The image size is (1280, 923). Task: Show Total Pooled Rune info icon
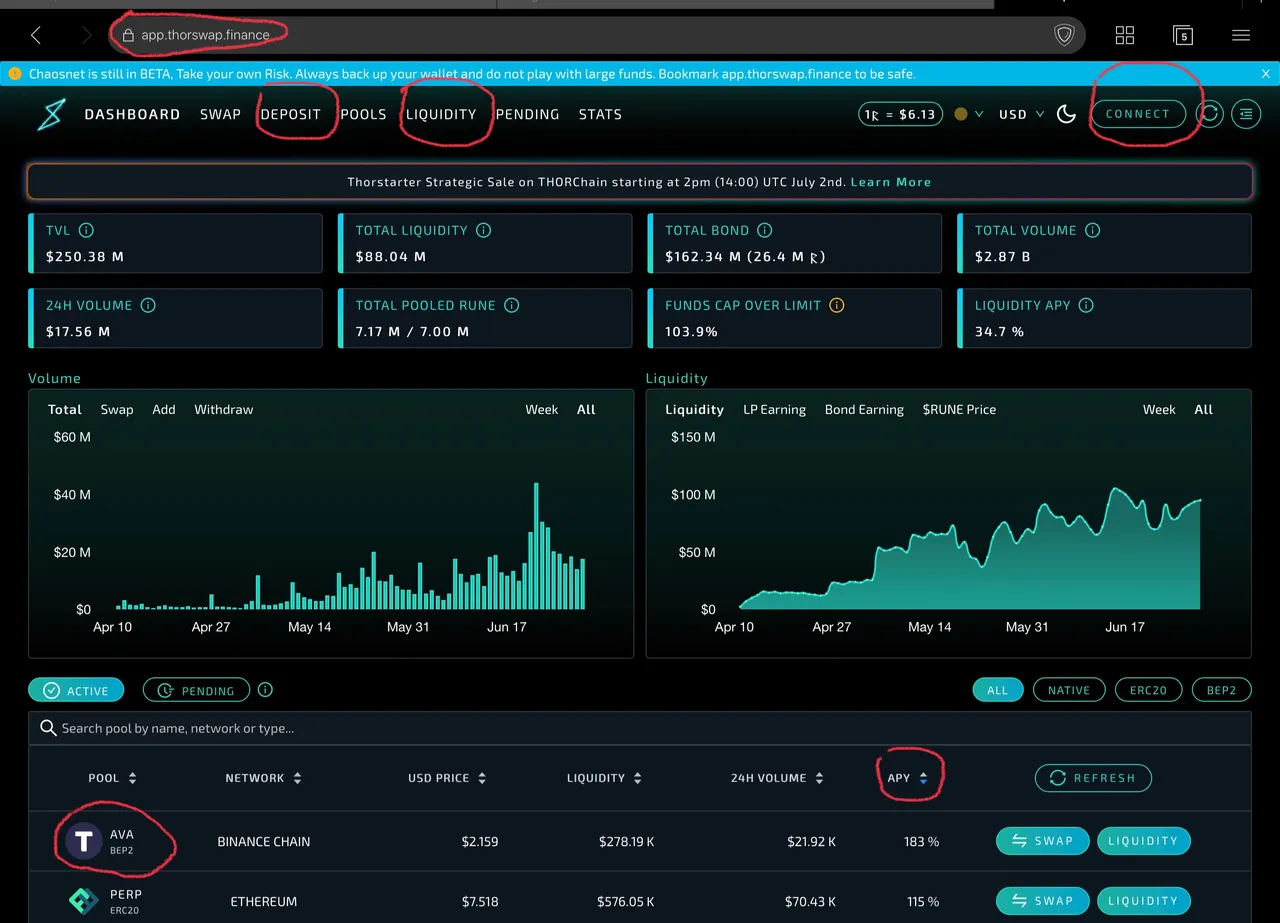coord(512,305)
